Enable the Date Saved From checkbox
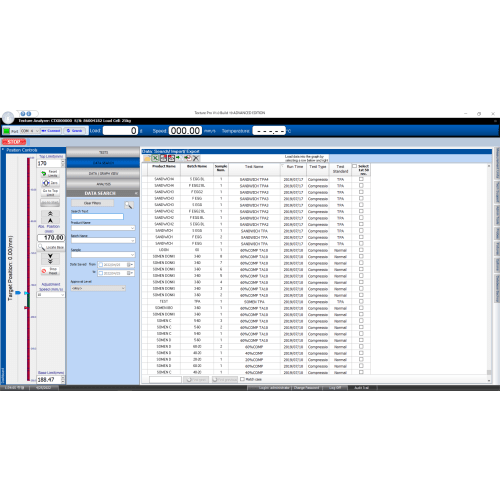The width and height of the screenshot is (500, 500). [101, 265]
